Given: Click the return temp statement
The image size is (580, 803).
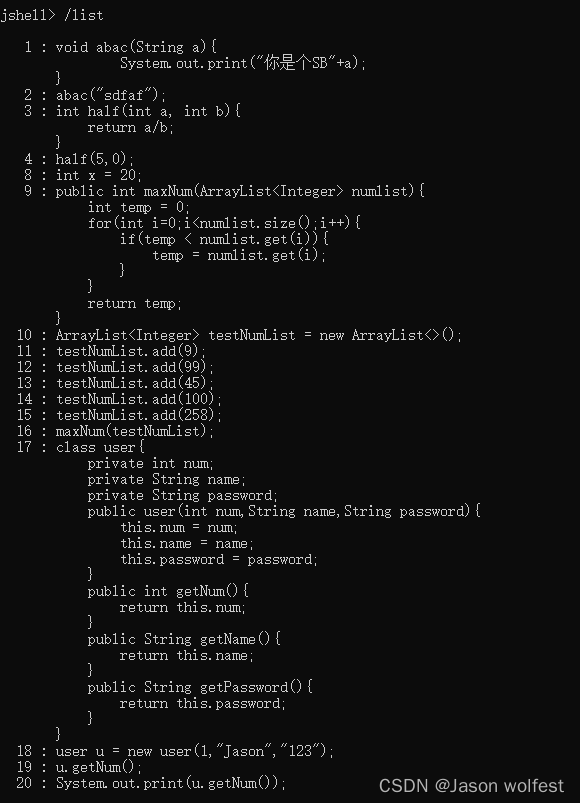Looking at the screenshot, I should coord(135,303).
